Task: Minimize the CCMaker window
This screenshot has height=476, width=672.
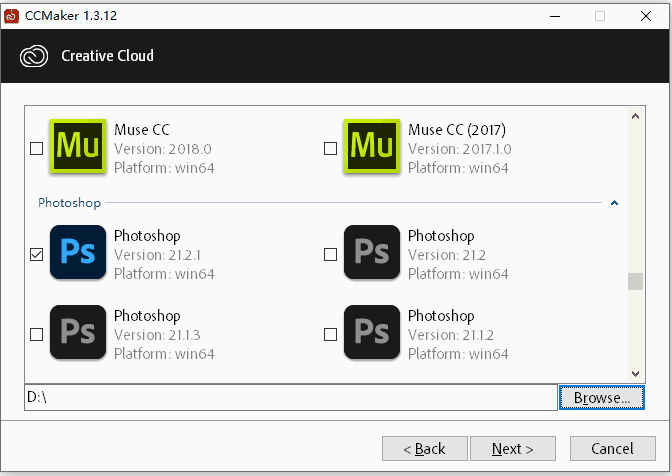Action: click(x=555, y=16)
